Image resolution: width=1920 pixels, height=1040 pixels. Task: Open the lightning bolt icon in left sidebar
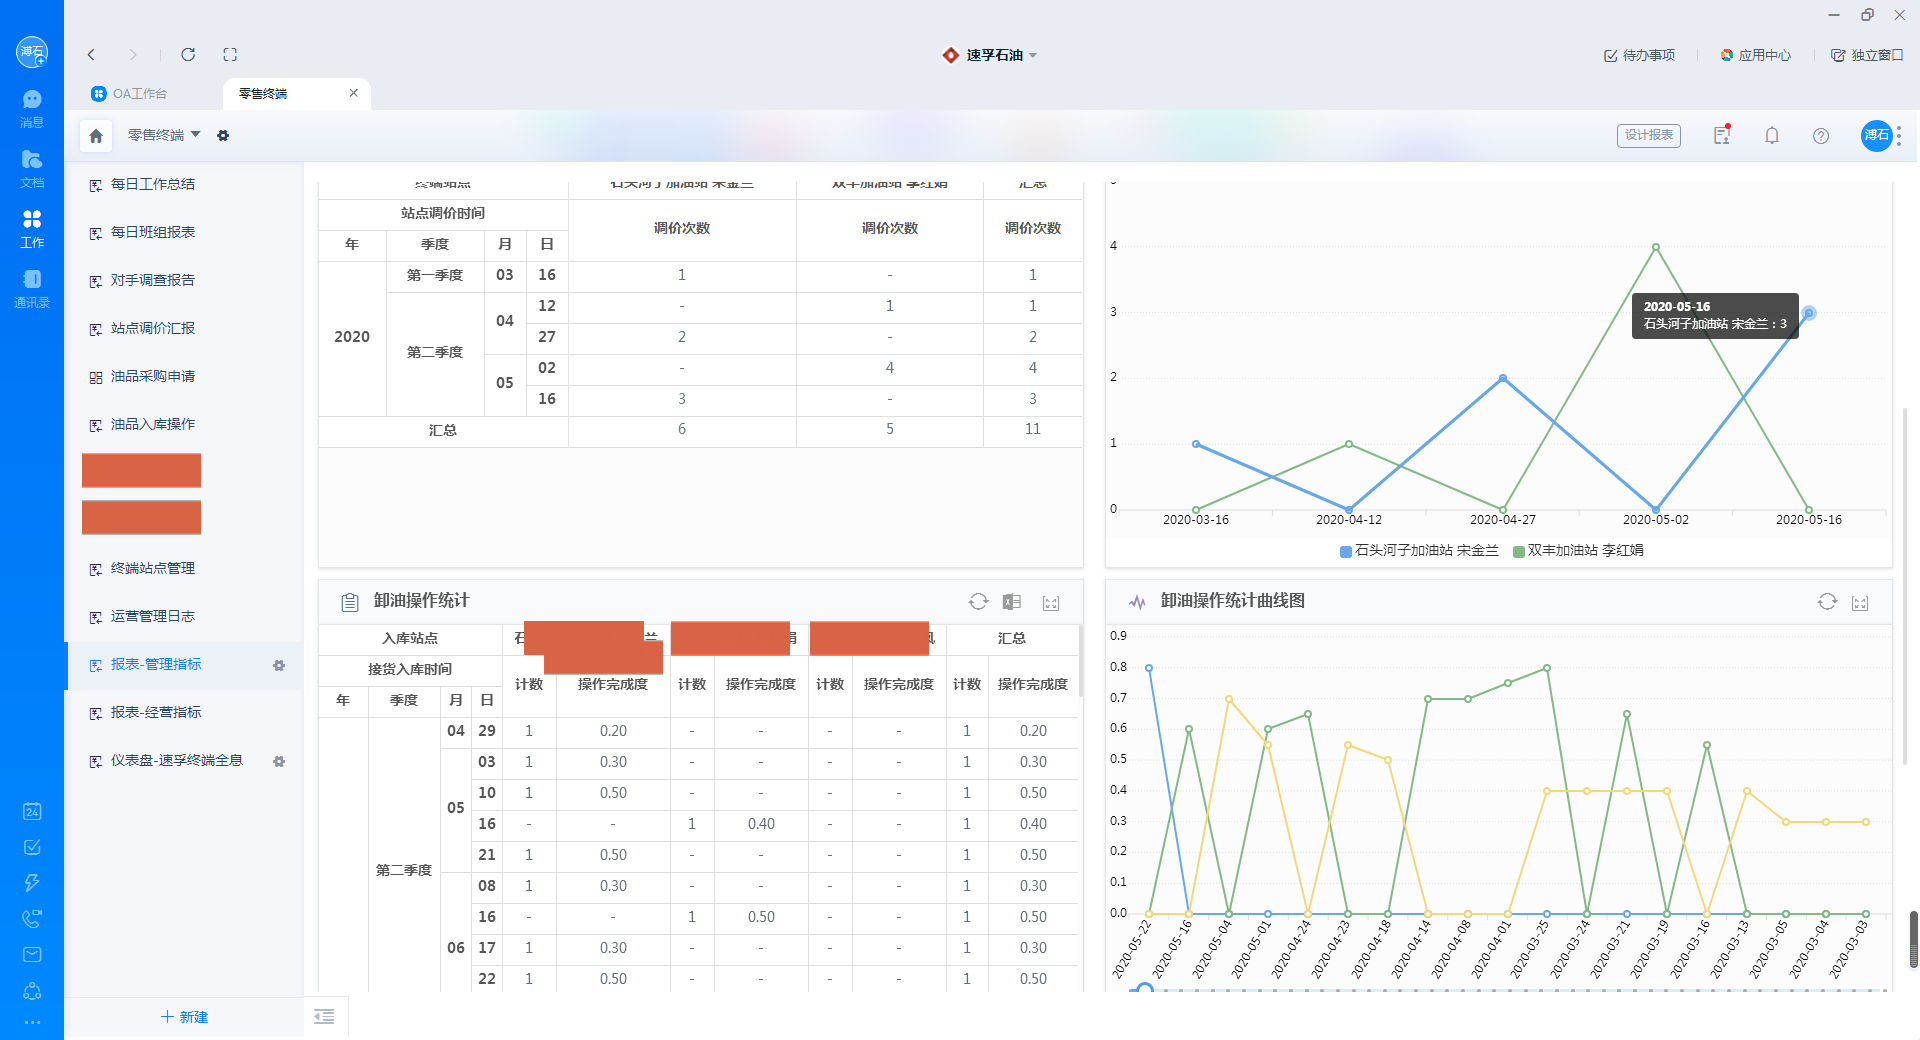click(32, 883)
